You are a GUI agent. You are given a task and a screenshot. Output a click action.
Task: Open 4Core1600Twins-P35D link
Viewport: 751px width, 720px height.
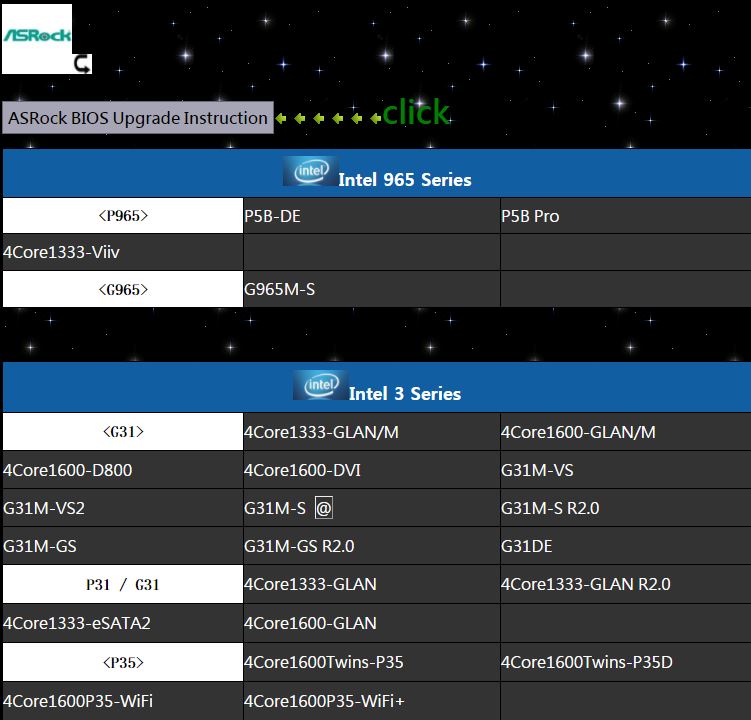587,662
